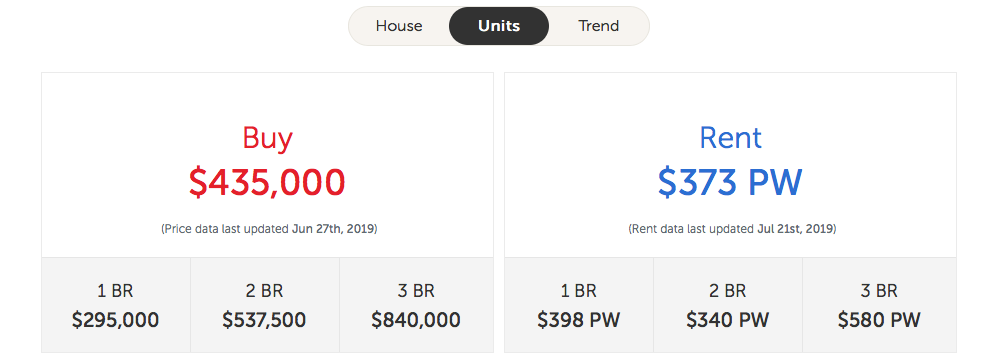The image size is (985, 360).
Task: Click the Jul 21st, 2019 date text
Action: click(x=795, y=229)
